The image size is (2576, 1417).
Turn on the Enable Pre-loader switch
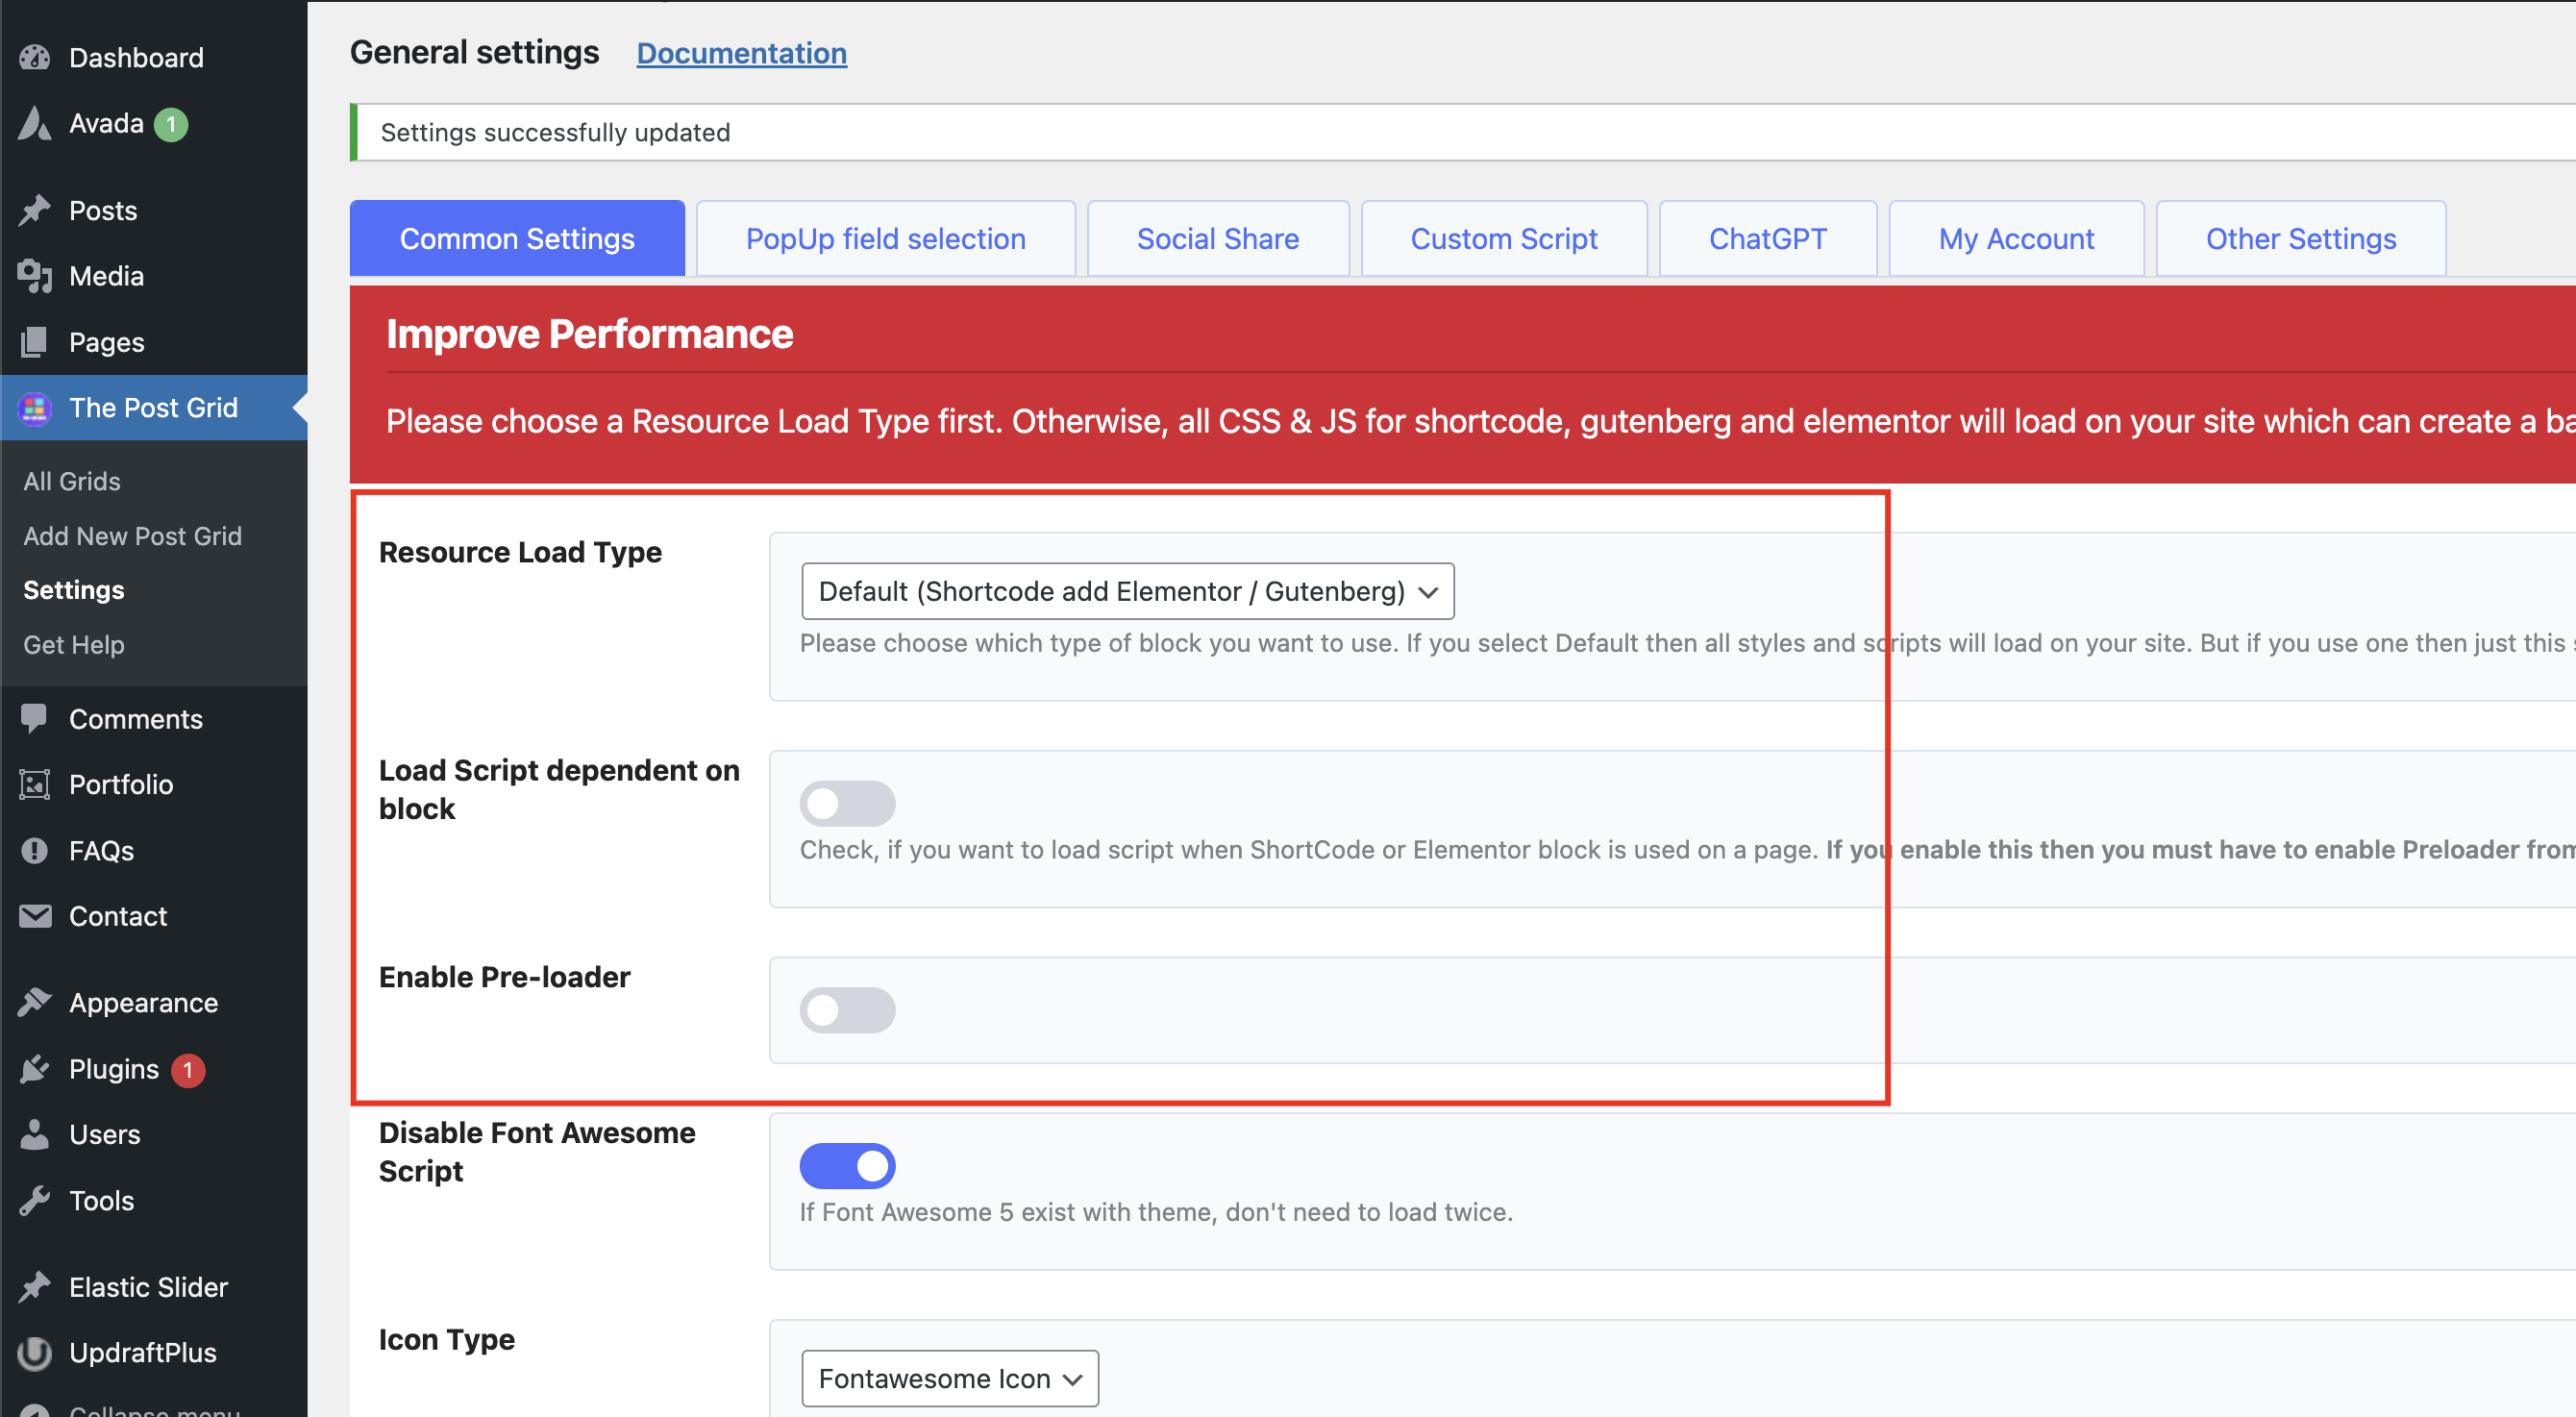847,1011
